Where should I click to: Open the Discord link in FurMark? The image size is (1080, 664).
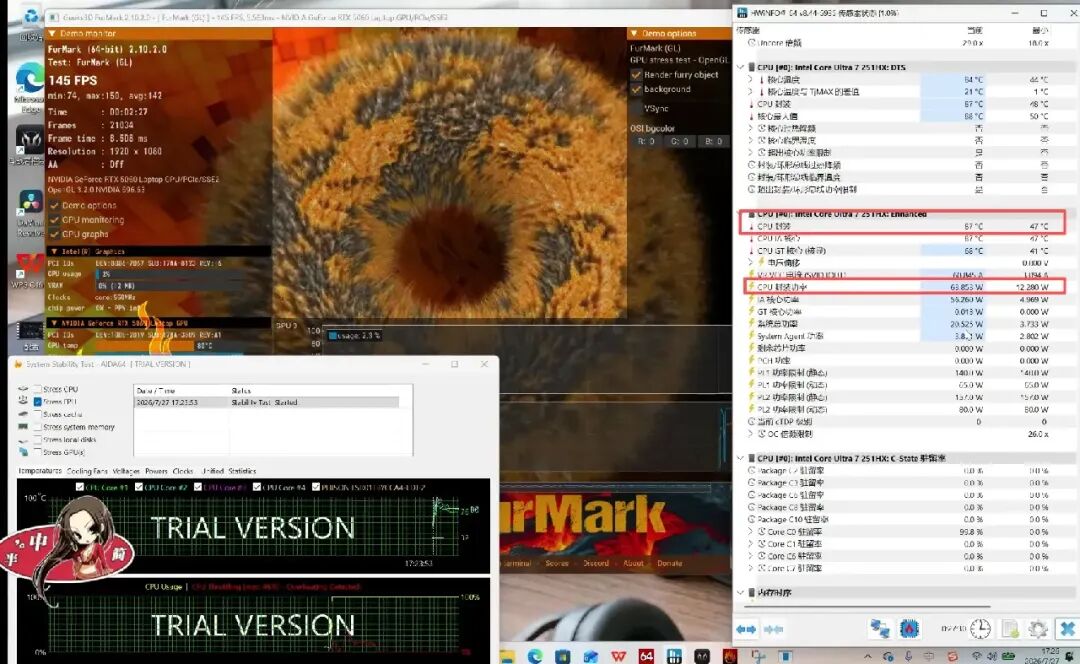(596, 563)
